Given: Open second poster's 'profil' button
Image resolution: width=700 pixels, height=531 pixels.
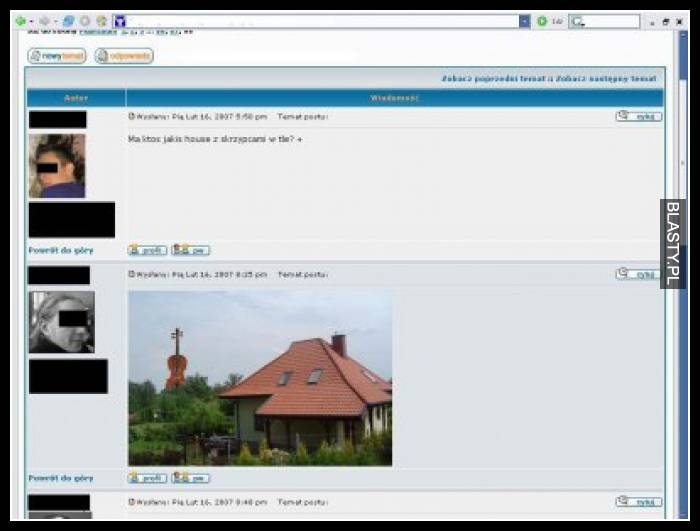Looking at the screenshot, I should tap(148, 478).
